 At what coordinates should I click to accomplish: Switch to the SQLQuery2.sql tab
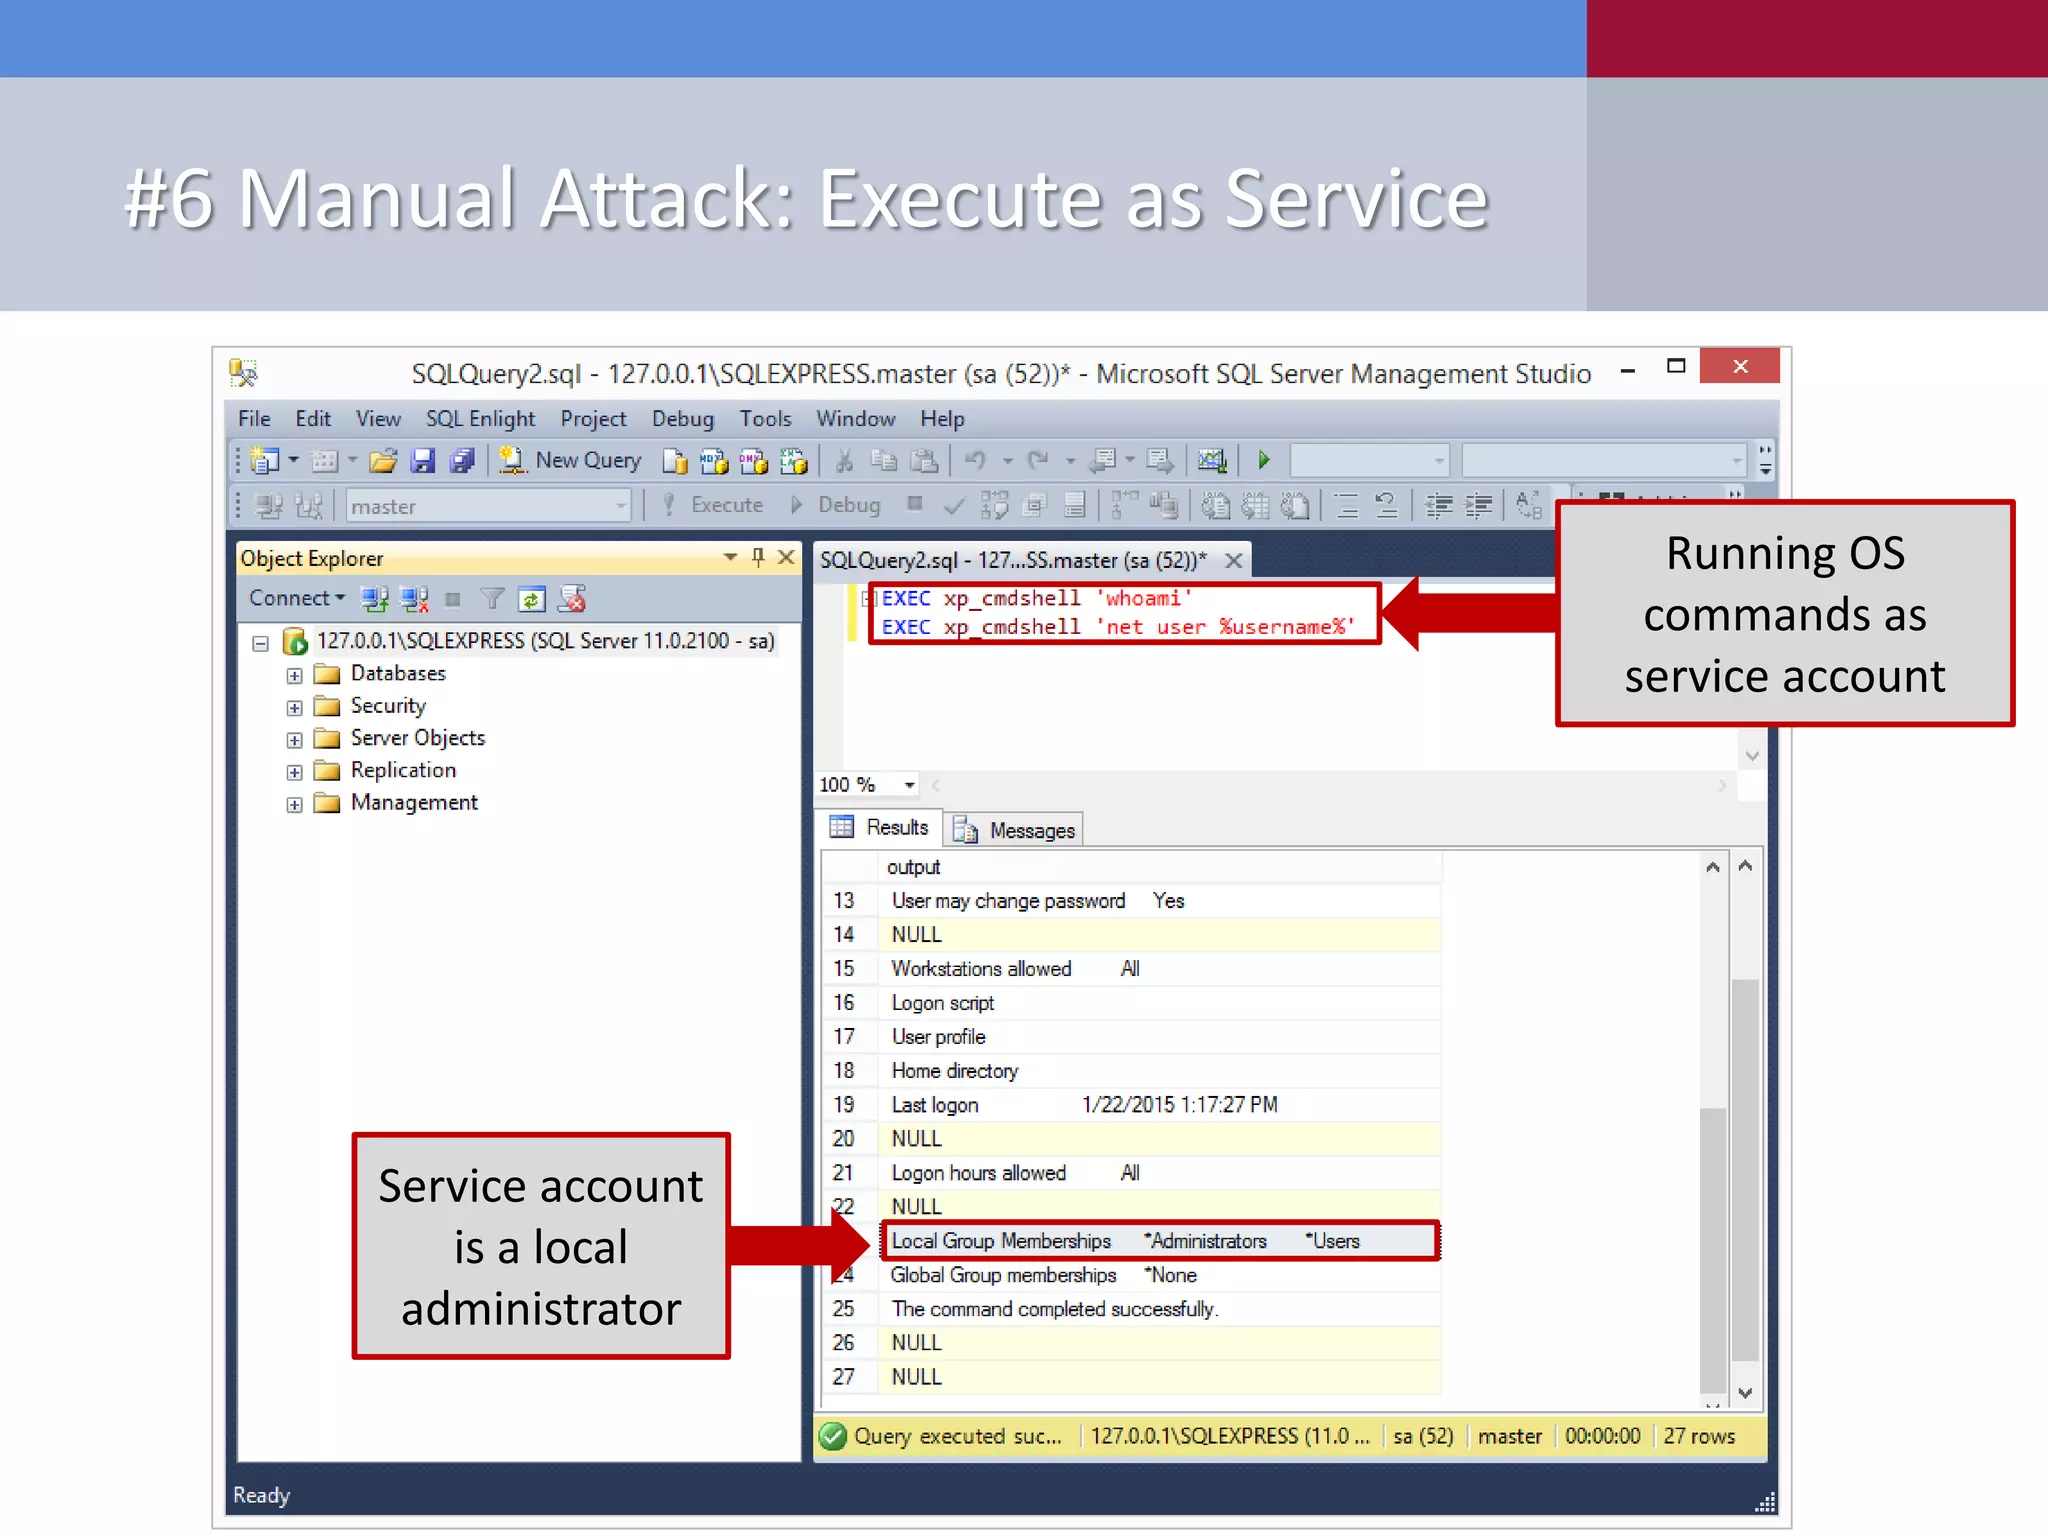point(1013,560)
